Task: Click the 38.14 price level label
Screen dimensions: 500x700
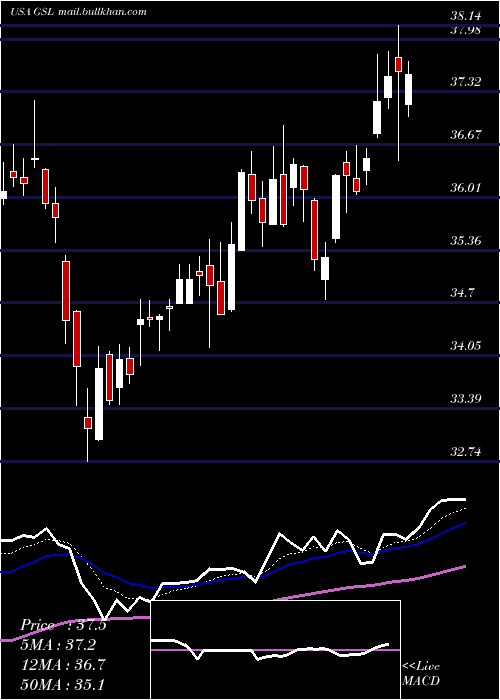Action: coord(465,17)
